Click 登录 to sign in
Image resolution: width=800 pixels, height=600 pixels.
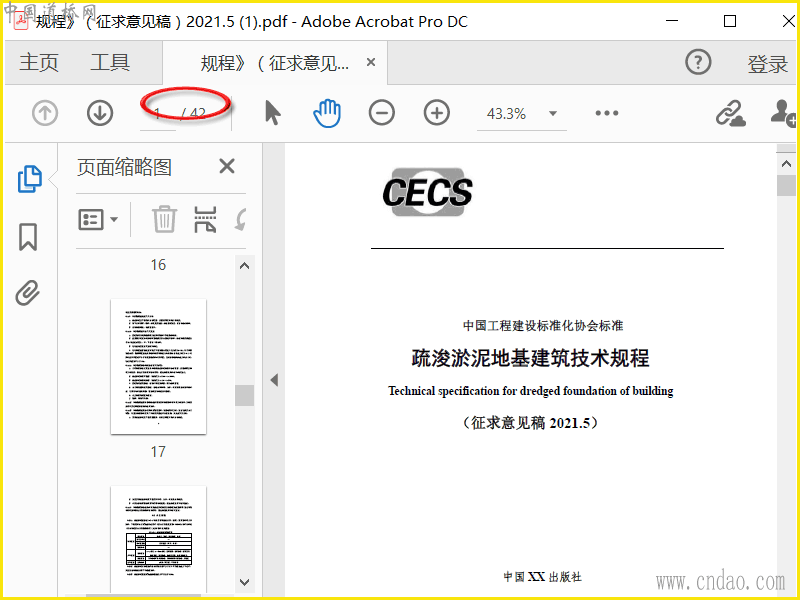[768, 64]
